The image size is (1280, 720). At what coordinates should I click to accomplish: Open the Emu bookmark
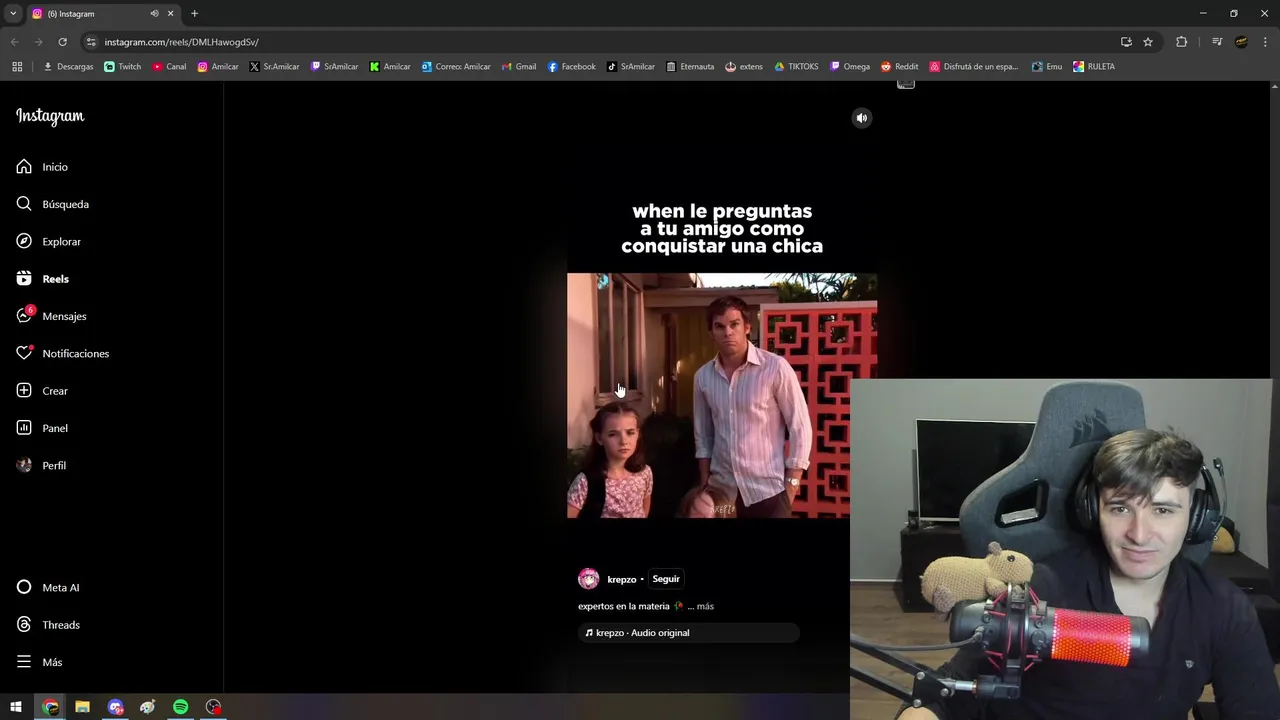coord(1047,67)
